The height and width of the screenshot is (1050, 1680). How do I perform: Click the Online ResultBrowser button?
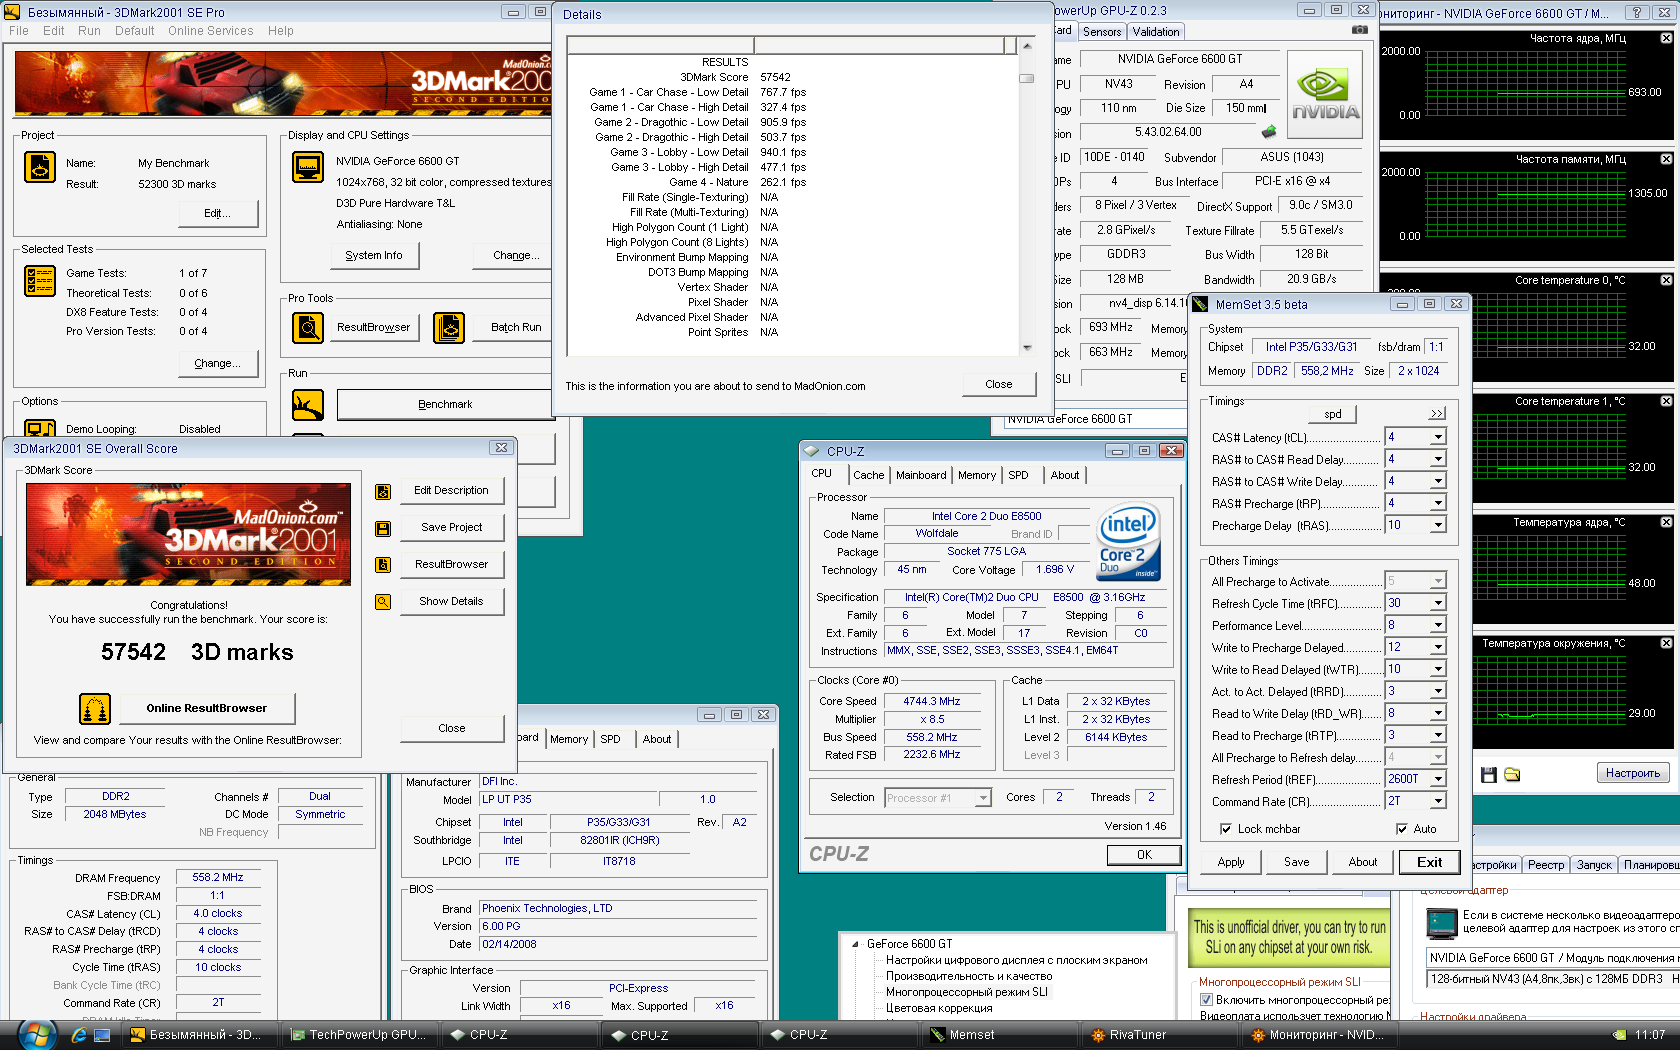click(x=207, y=709)
